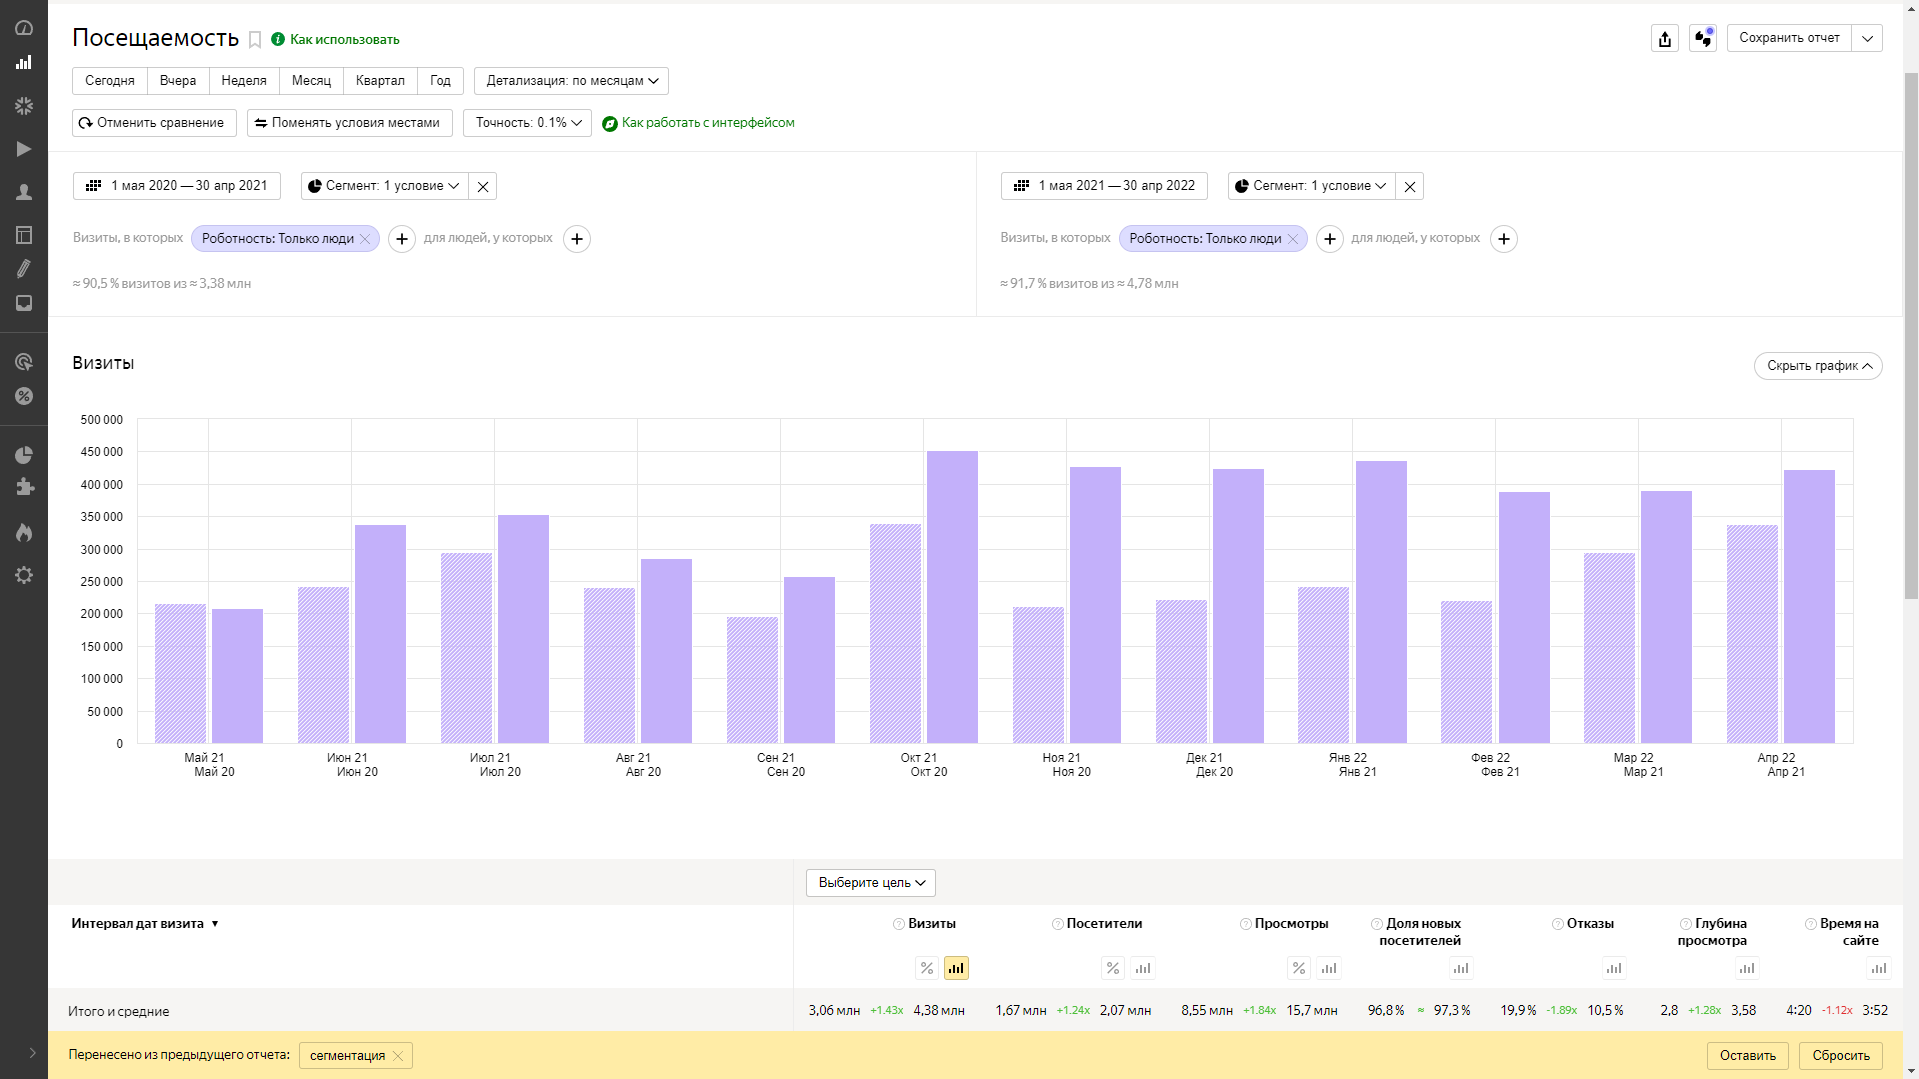Add people condition plus in left segment

[x=577, y=239]
